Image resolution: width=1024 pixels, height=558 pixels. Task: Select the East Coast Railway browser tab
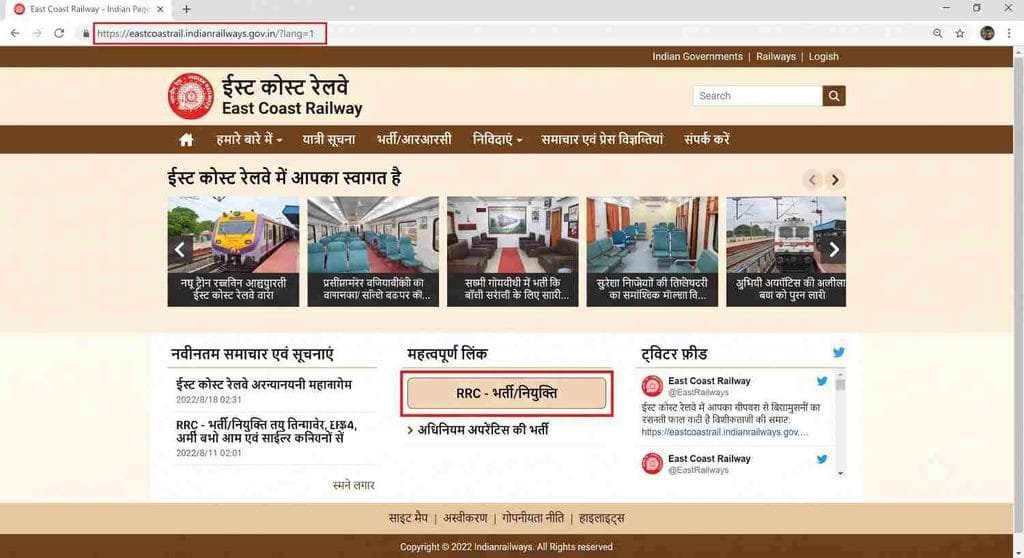(89, 9)
